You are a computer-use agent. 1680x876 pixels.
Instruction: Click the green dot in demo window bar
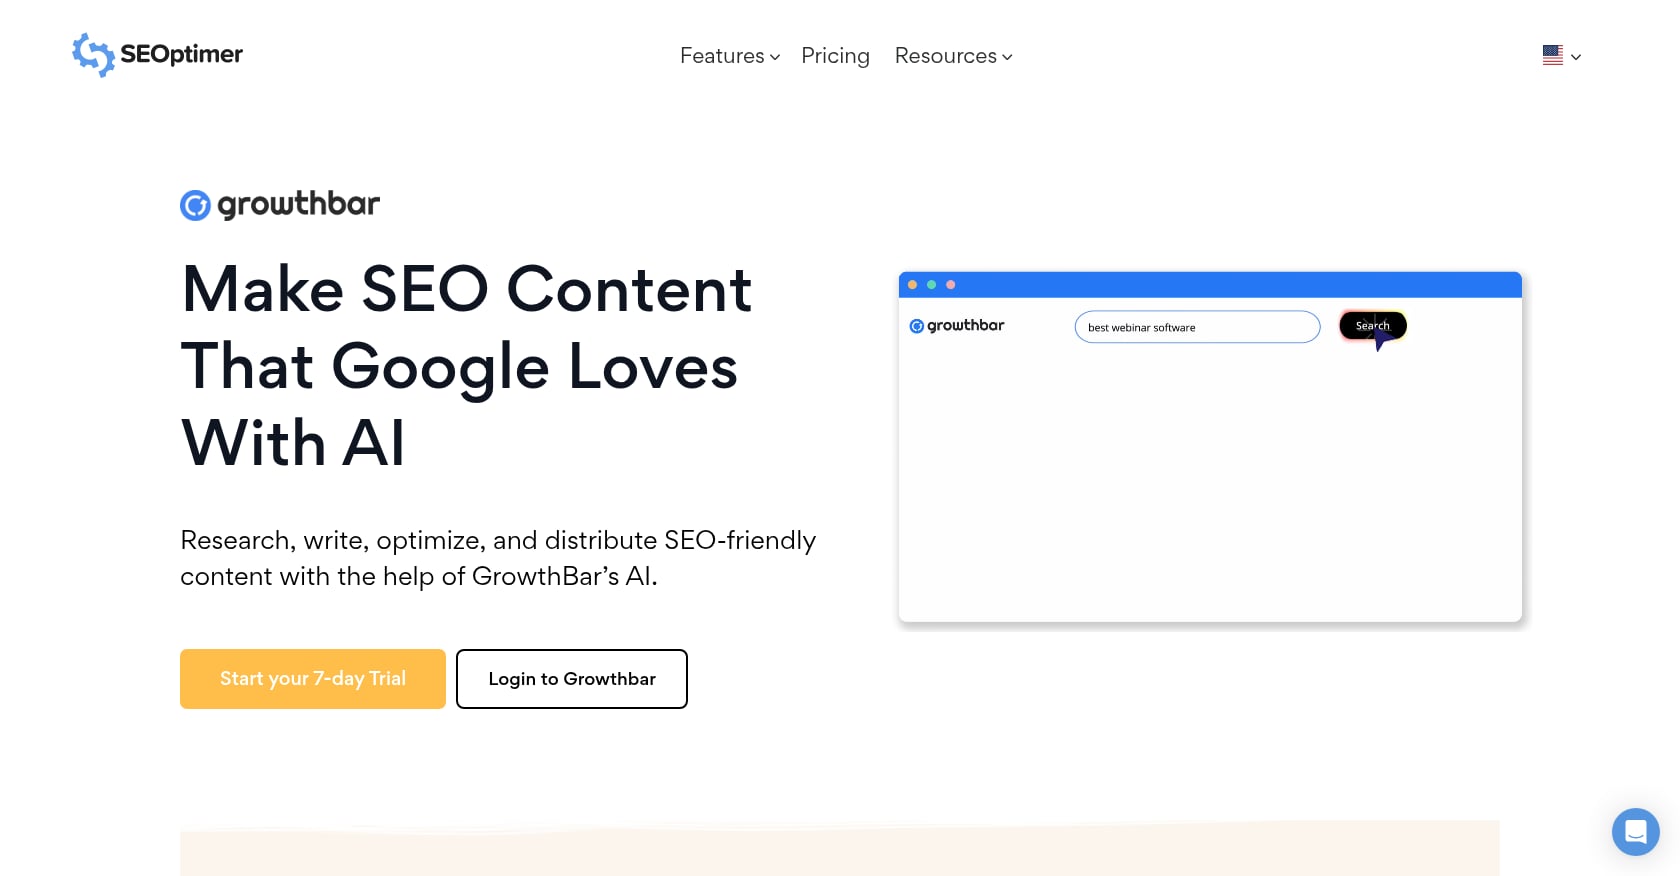point(931,285)
